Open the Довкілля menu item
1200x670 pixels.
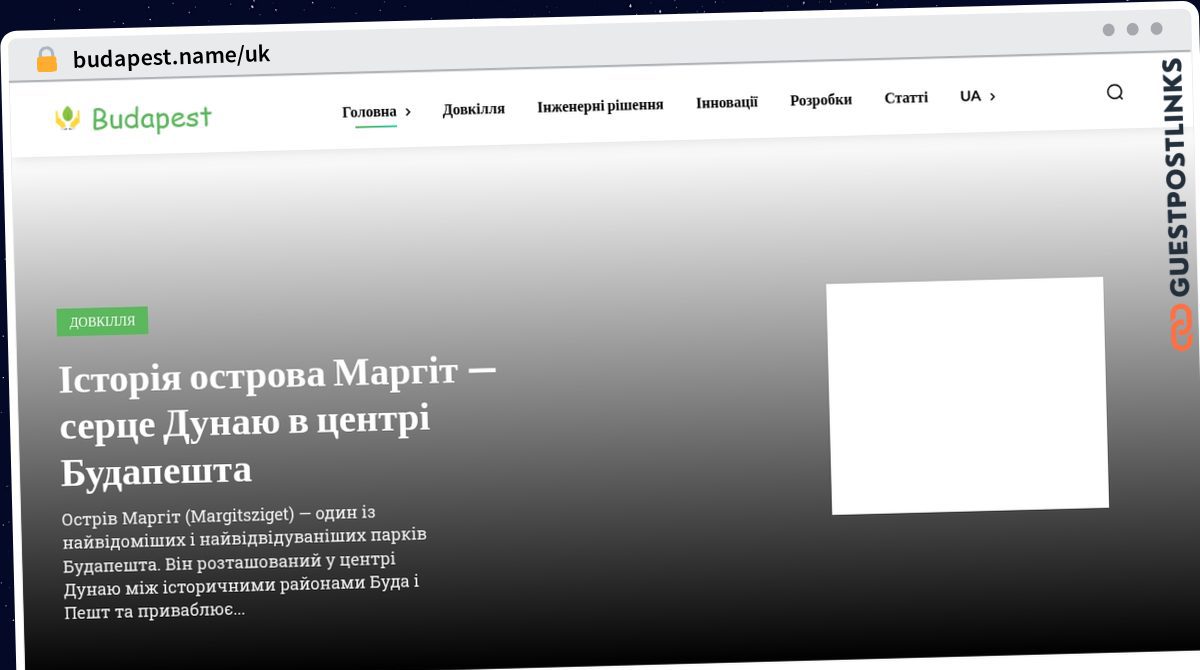(x=473, y=109)
